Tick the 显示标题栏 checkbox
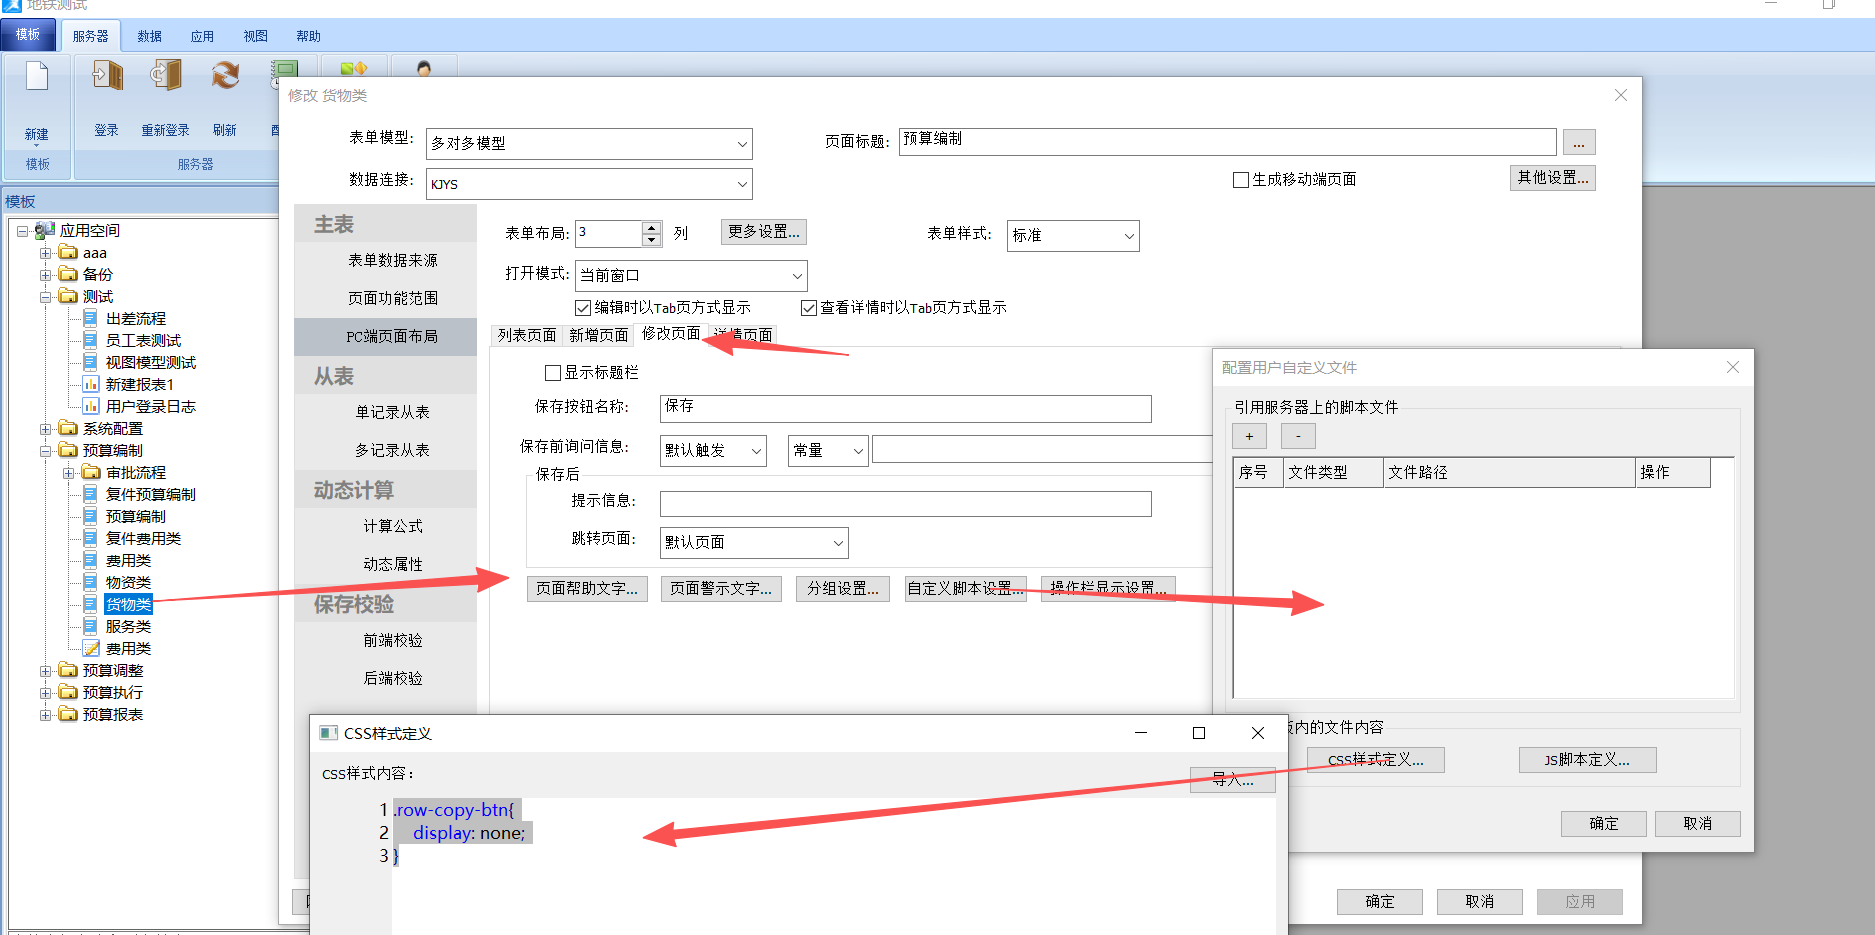This screenshot has width=1875, height=935. [553, 373]
